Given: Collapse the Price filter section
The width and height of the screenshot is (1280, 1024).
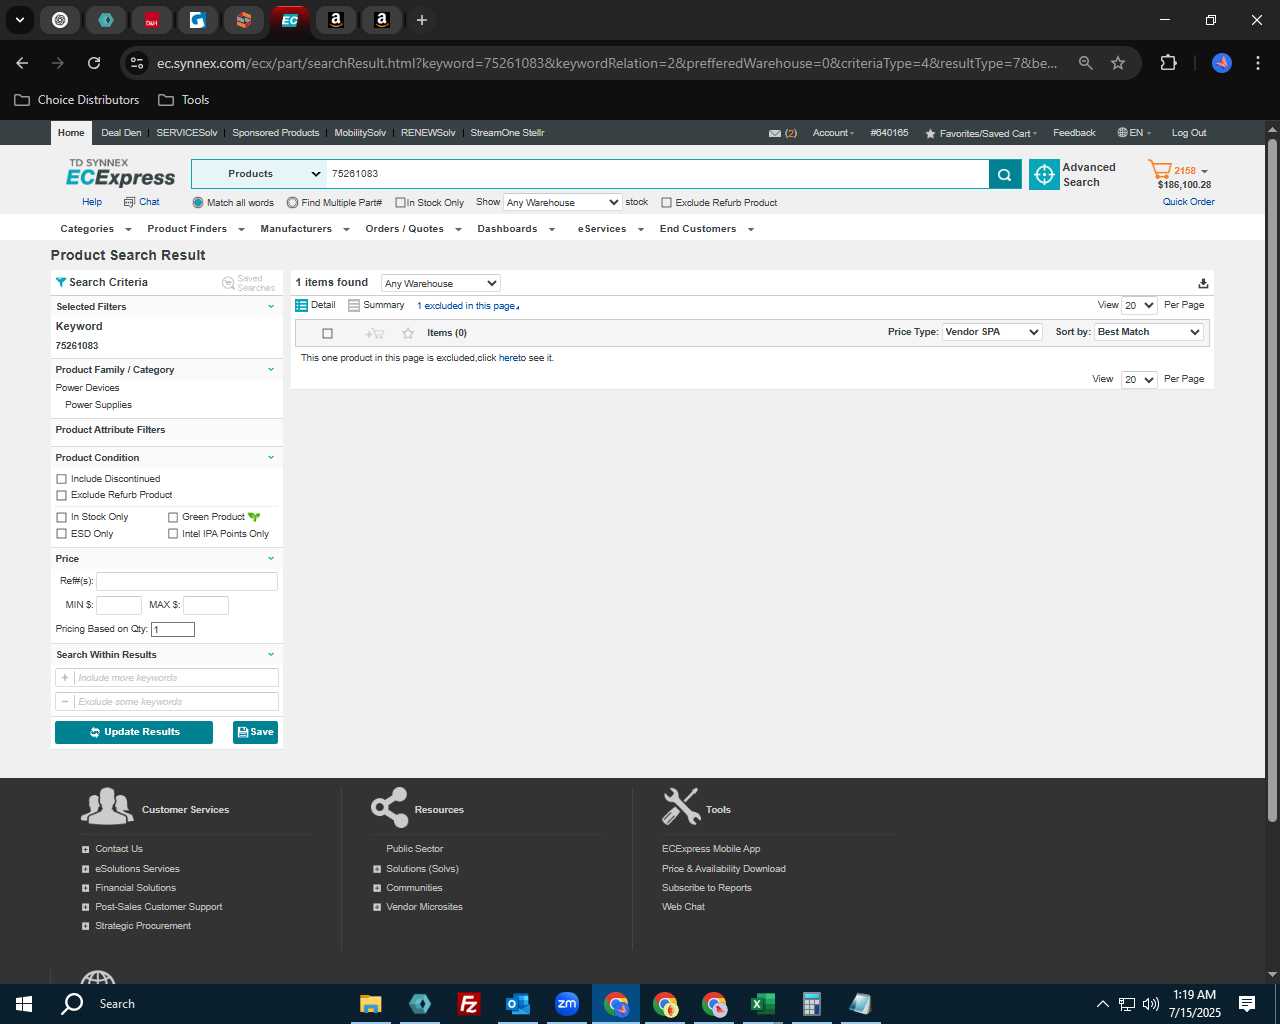Looking at the screenshot, I should click(x=270, y=558).
